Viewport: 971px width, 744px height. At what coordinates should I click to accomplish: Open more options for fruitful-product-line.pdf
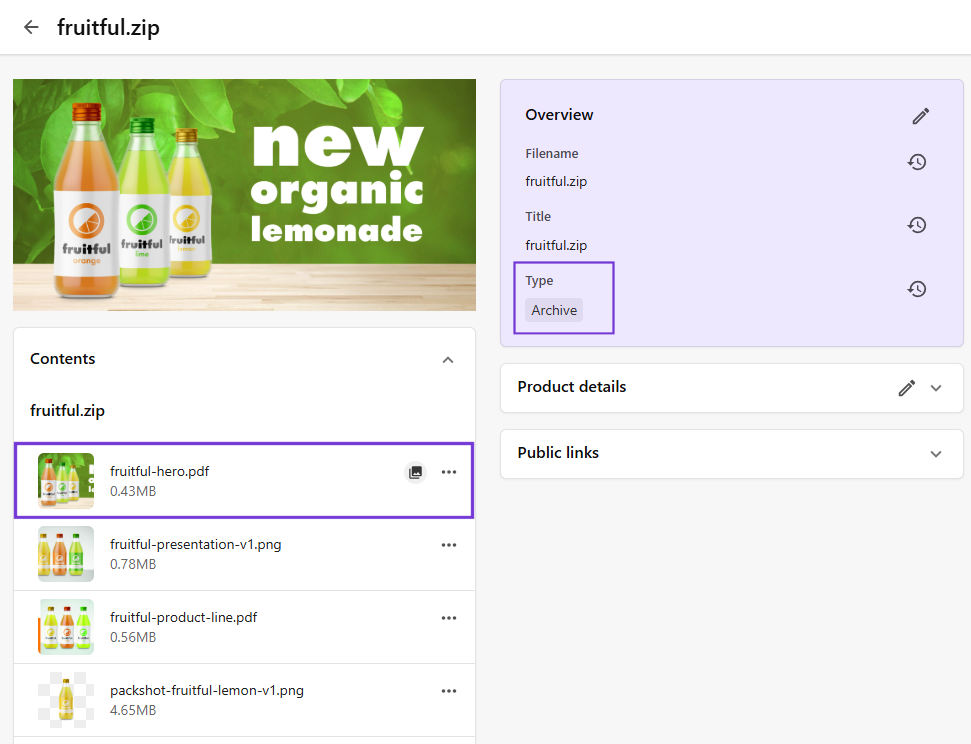449,618
